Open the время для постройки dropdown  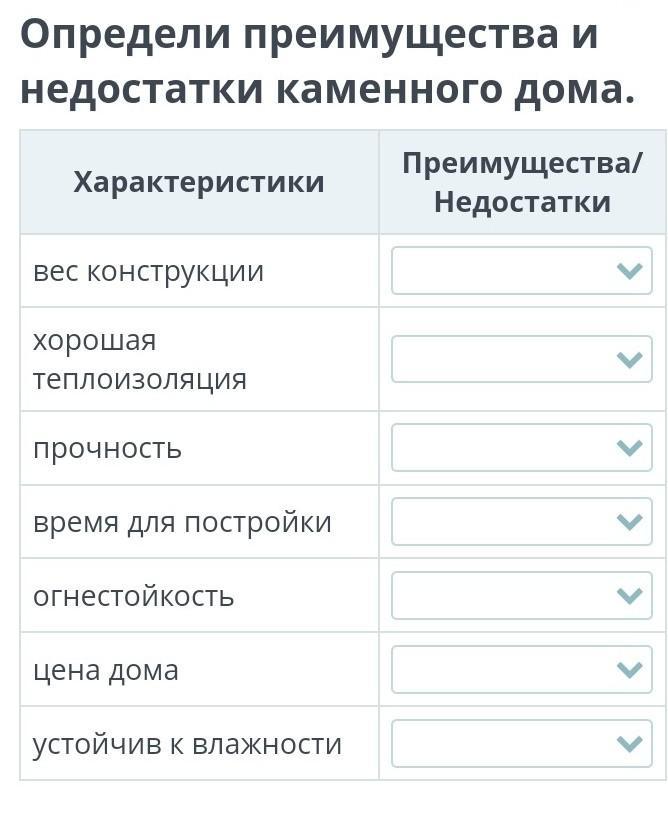[x=521, y=521]
